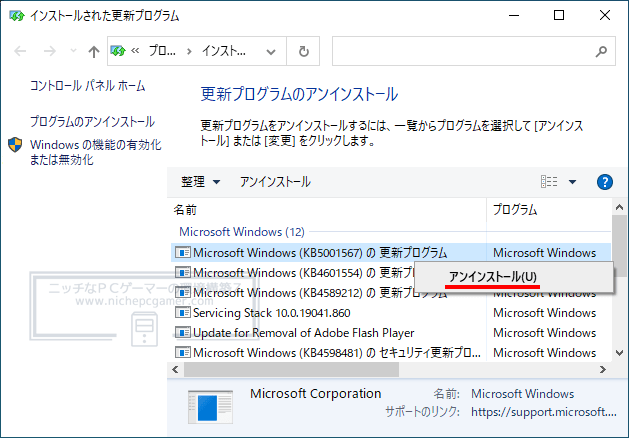Viewport: 629px width, 438px height.
Task: Select the プロ... breadcrumb segment
Action: tap(162, 51)
